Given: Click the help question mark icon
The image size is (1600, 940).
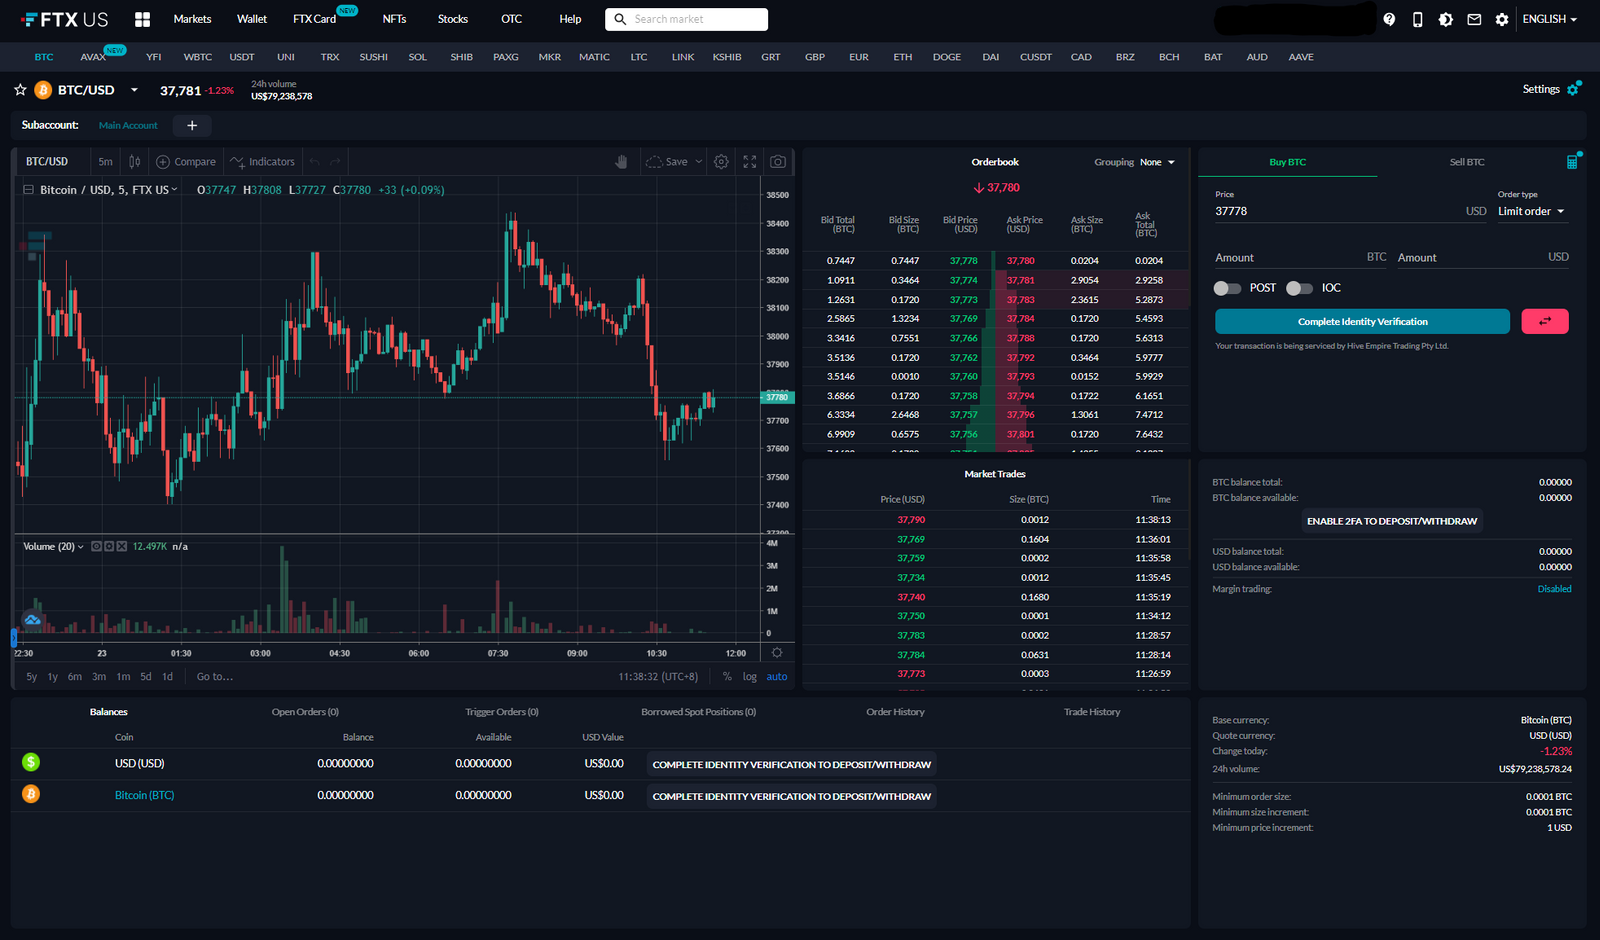Looking at the screenshot, I should point(1389,19).
